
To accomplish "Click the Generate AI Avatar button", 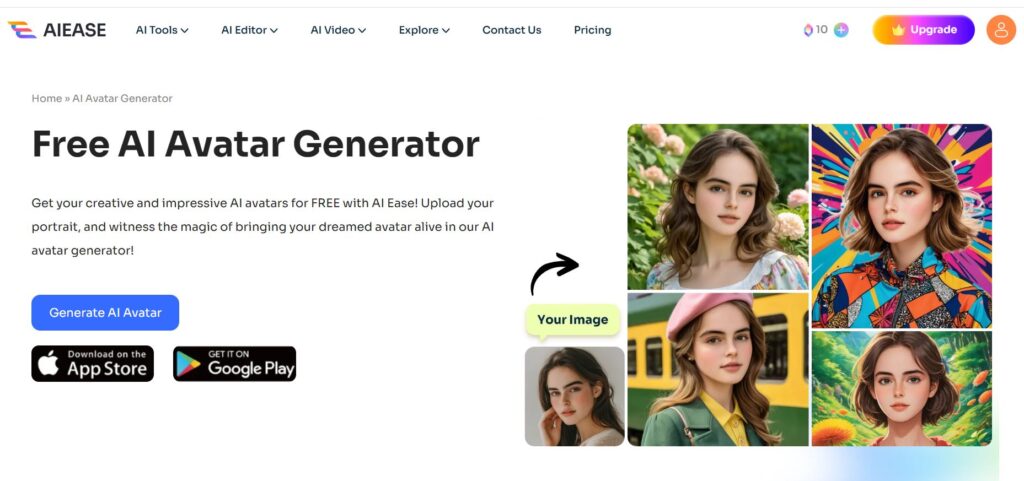I will (105, 313).
